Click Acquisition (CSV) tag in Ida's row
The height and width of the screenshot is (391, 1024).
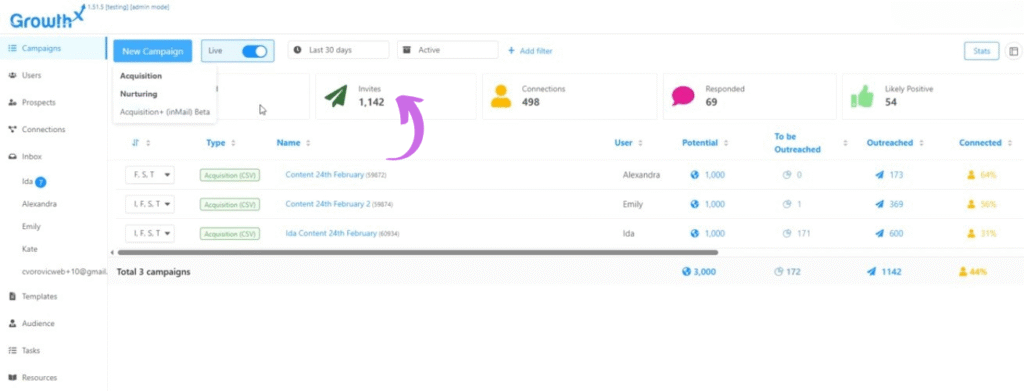coord(230,233)
